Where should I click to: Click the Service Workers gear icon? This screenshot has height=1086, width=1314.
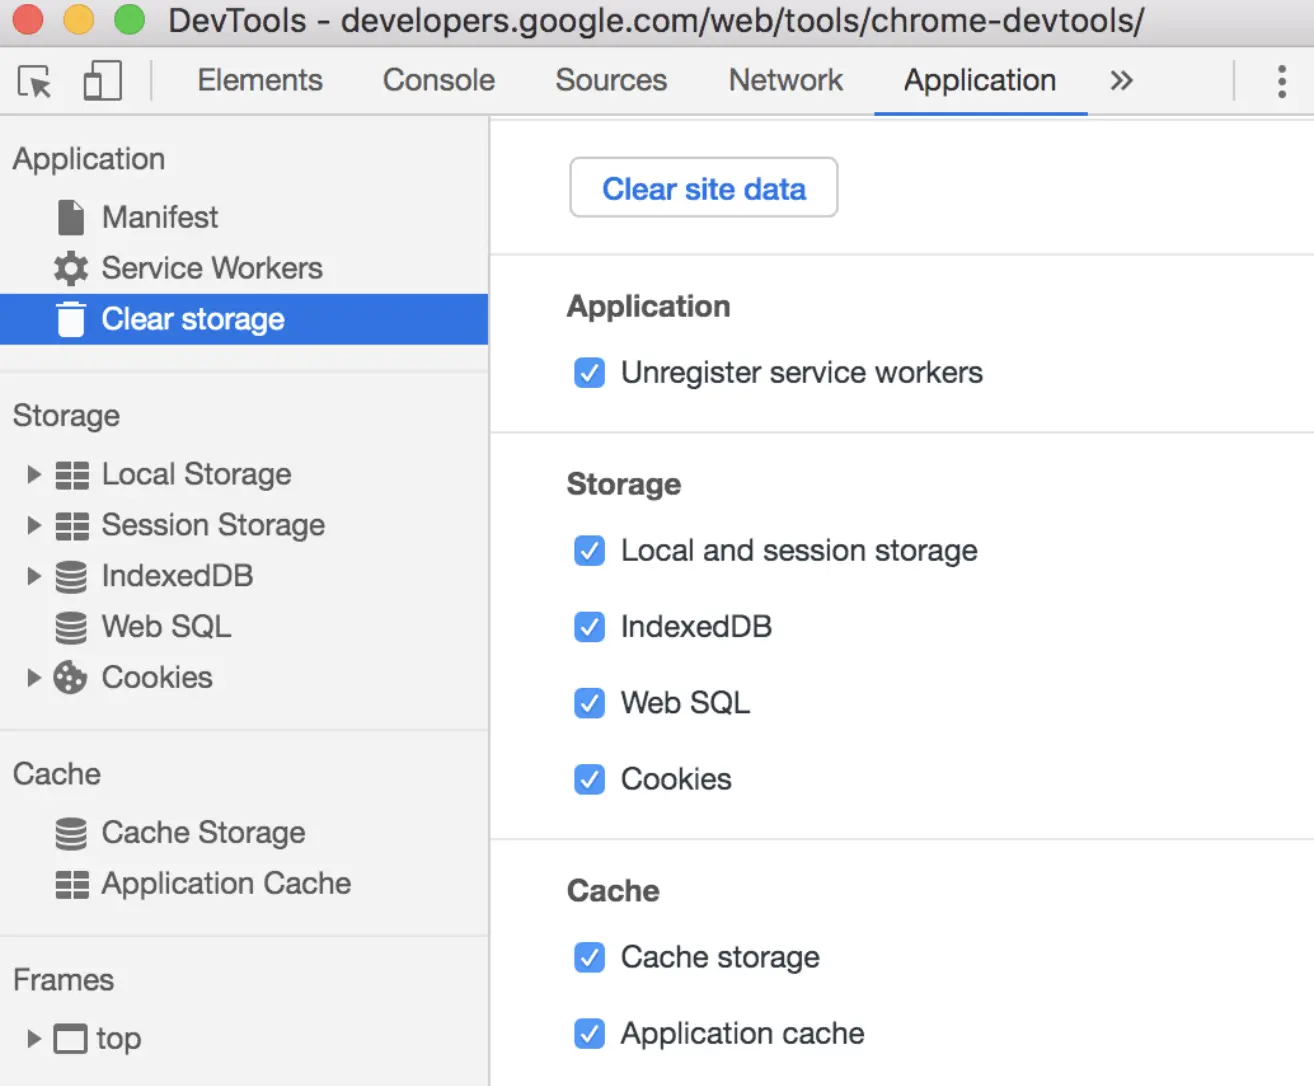pos(71,268)
